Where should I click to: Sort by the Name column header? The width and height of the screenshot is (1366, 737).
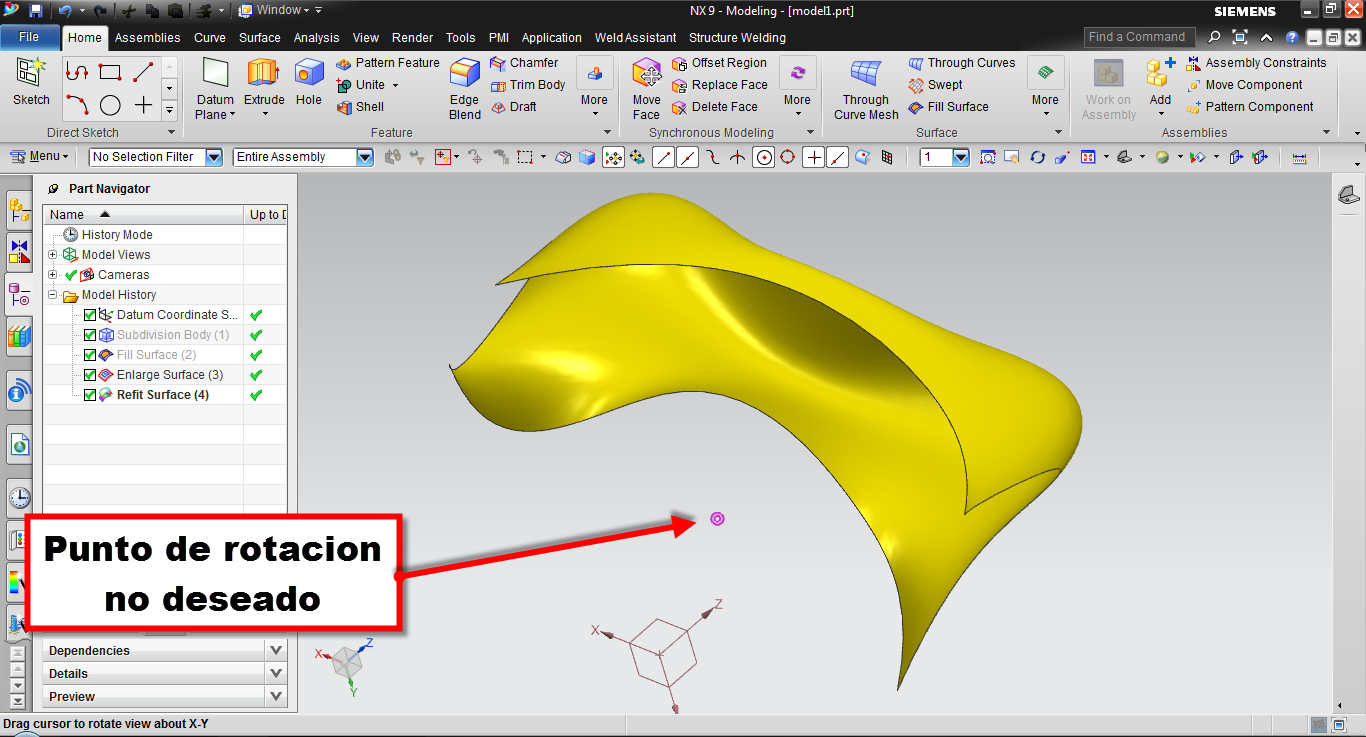point(143,214)
